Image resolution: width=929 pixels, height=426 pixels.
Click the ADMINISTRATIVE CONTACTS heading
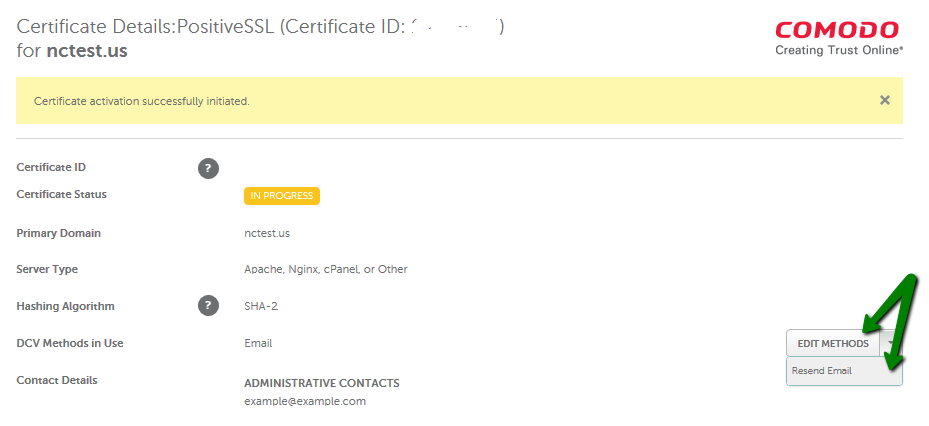pyautogui.click(x=322, y=383)
